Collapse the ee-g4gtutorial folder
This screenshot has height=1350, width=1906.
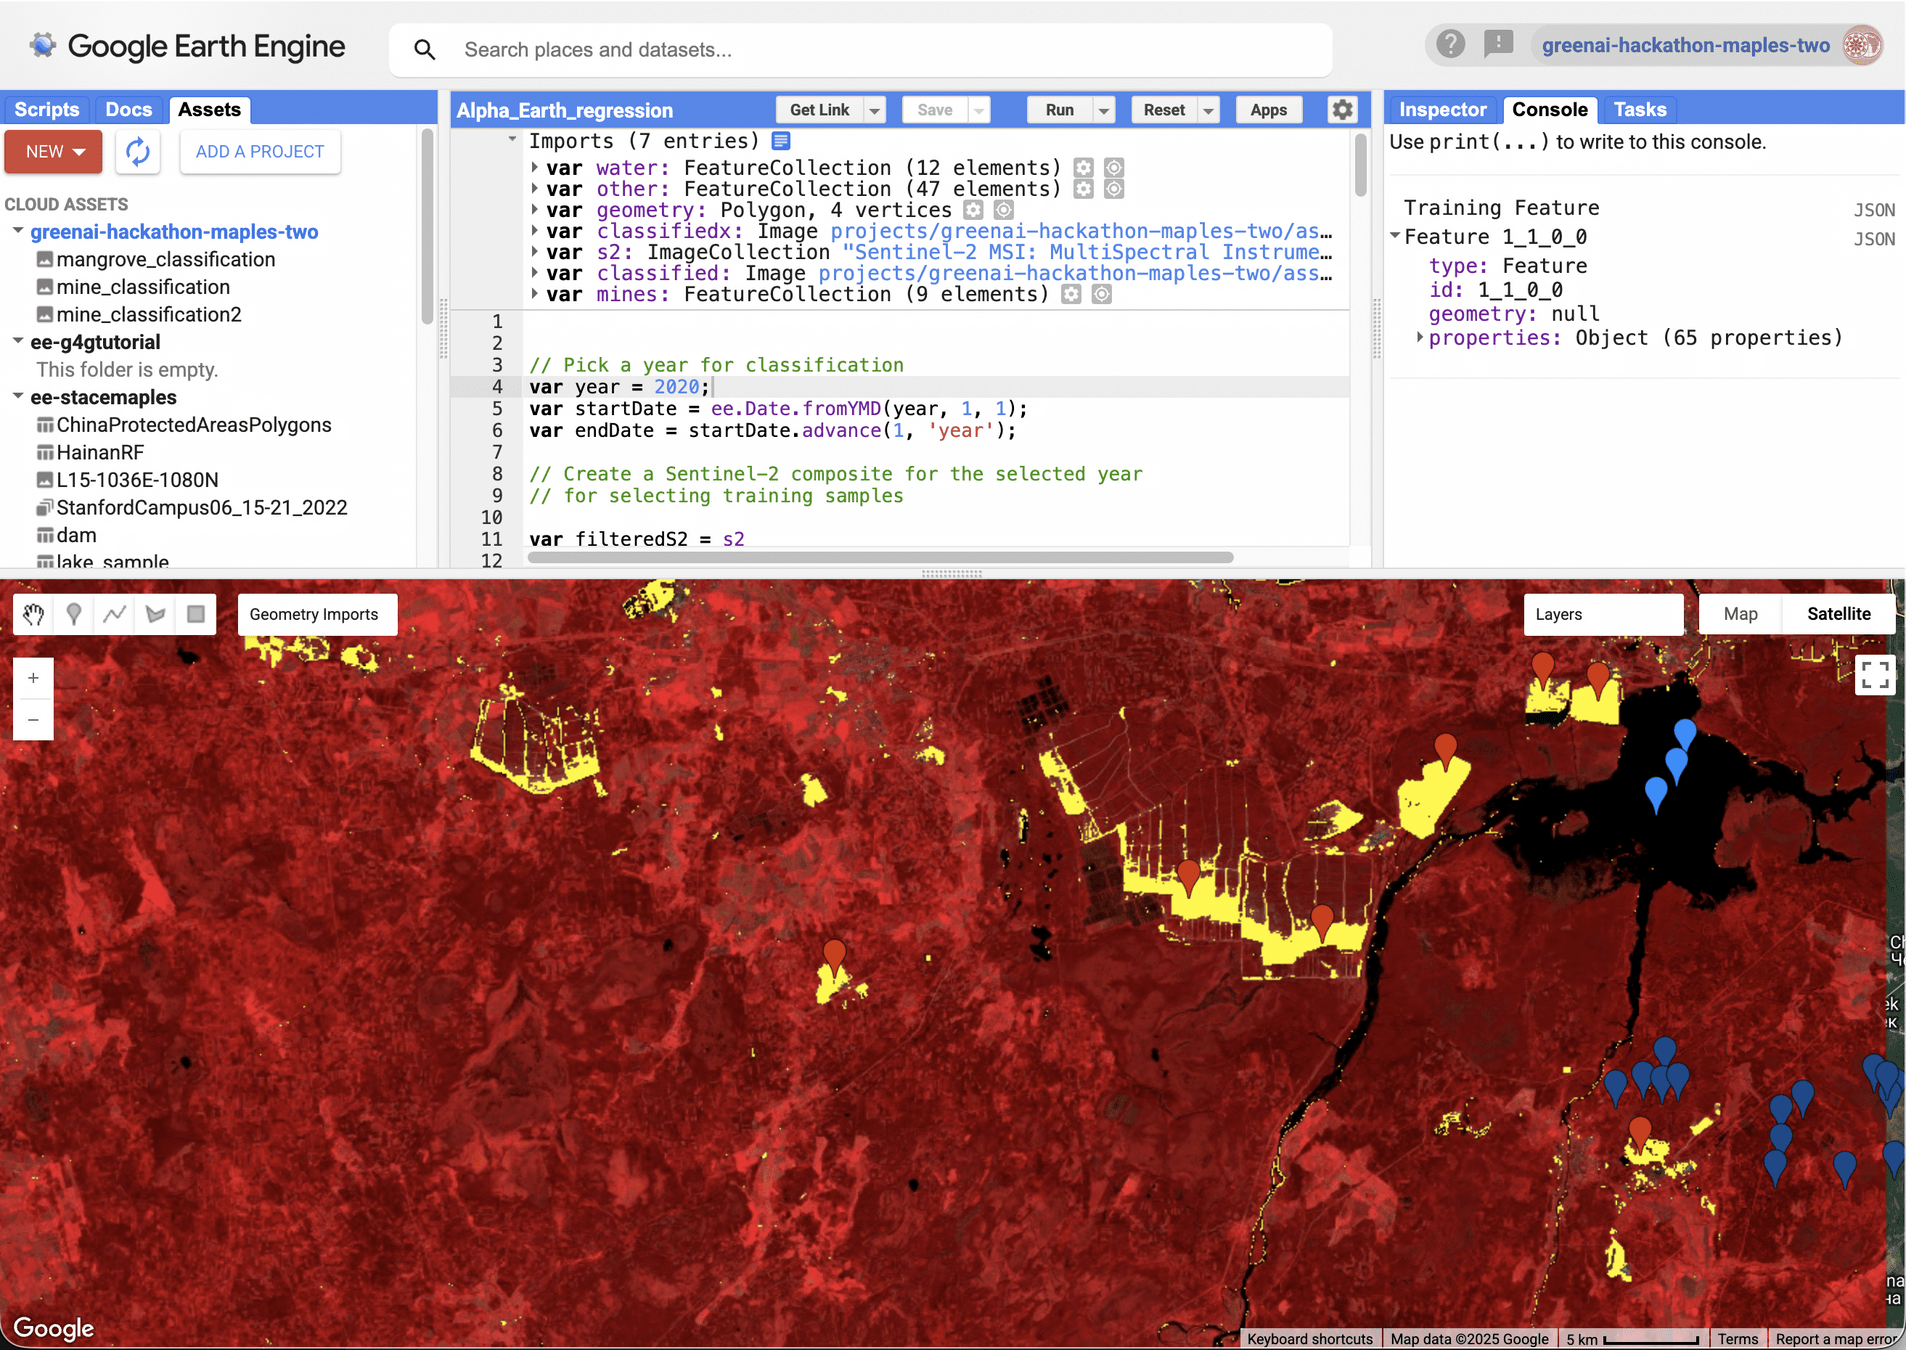18,341
